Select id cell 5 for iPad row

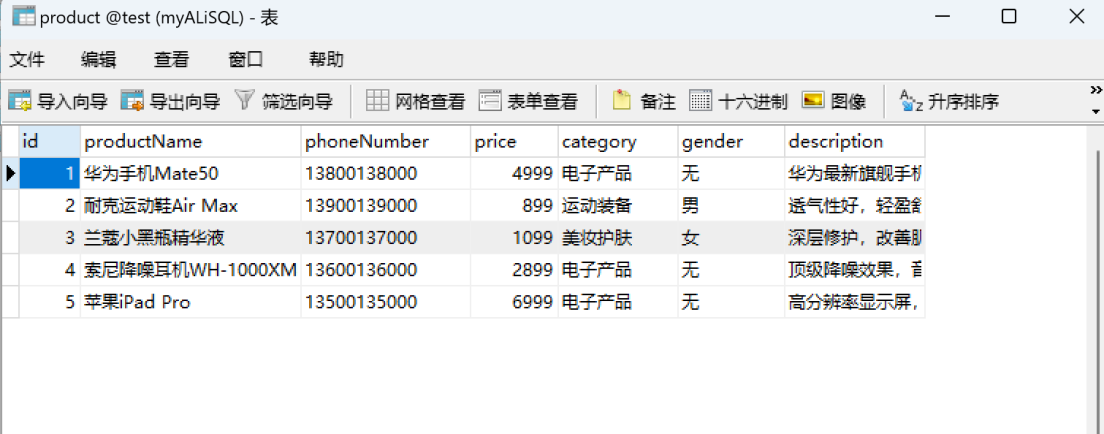click(x=50, y=302)
